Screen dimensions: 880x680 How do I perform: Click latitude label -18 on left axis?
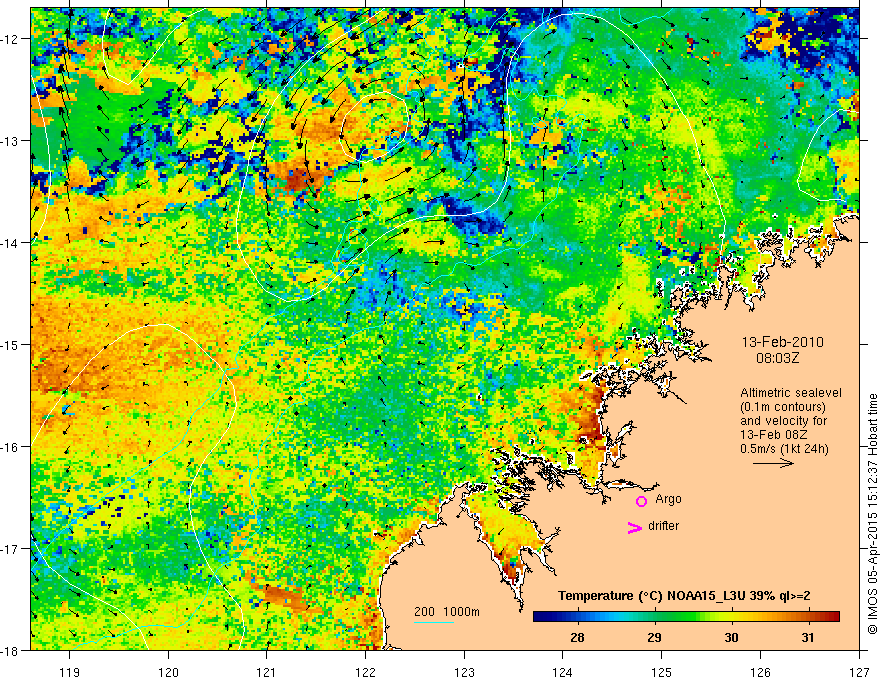tap(9, 650)
